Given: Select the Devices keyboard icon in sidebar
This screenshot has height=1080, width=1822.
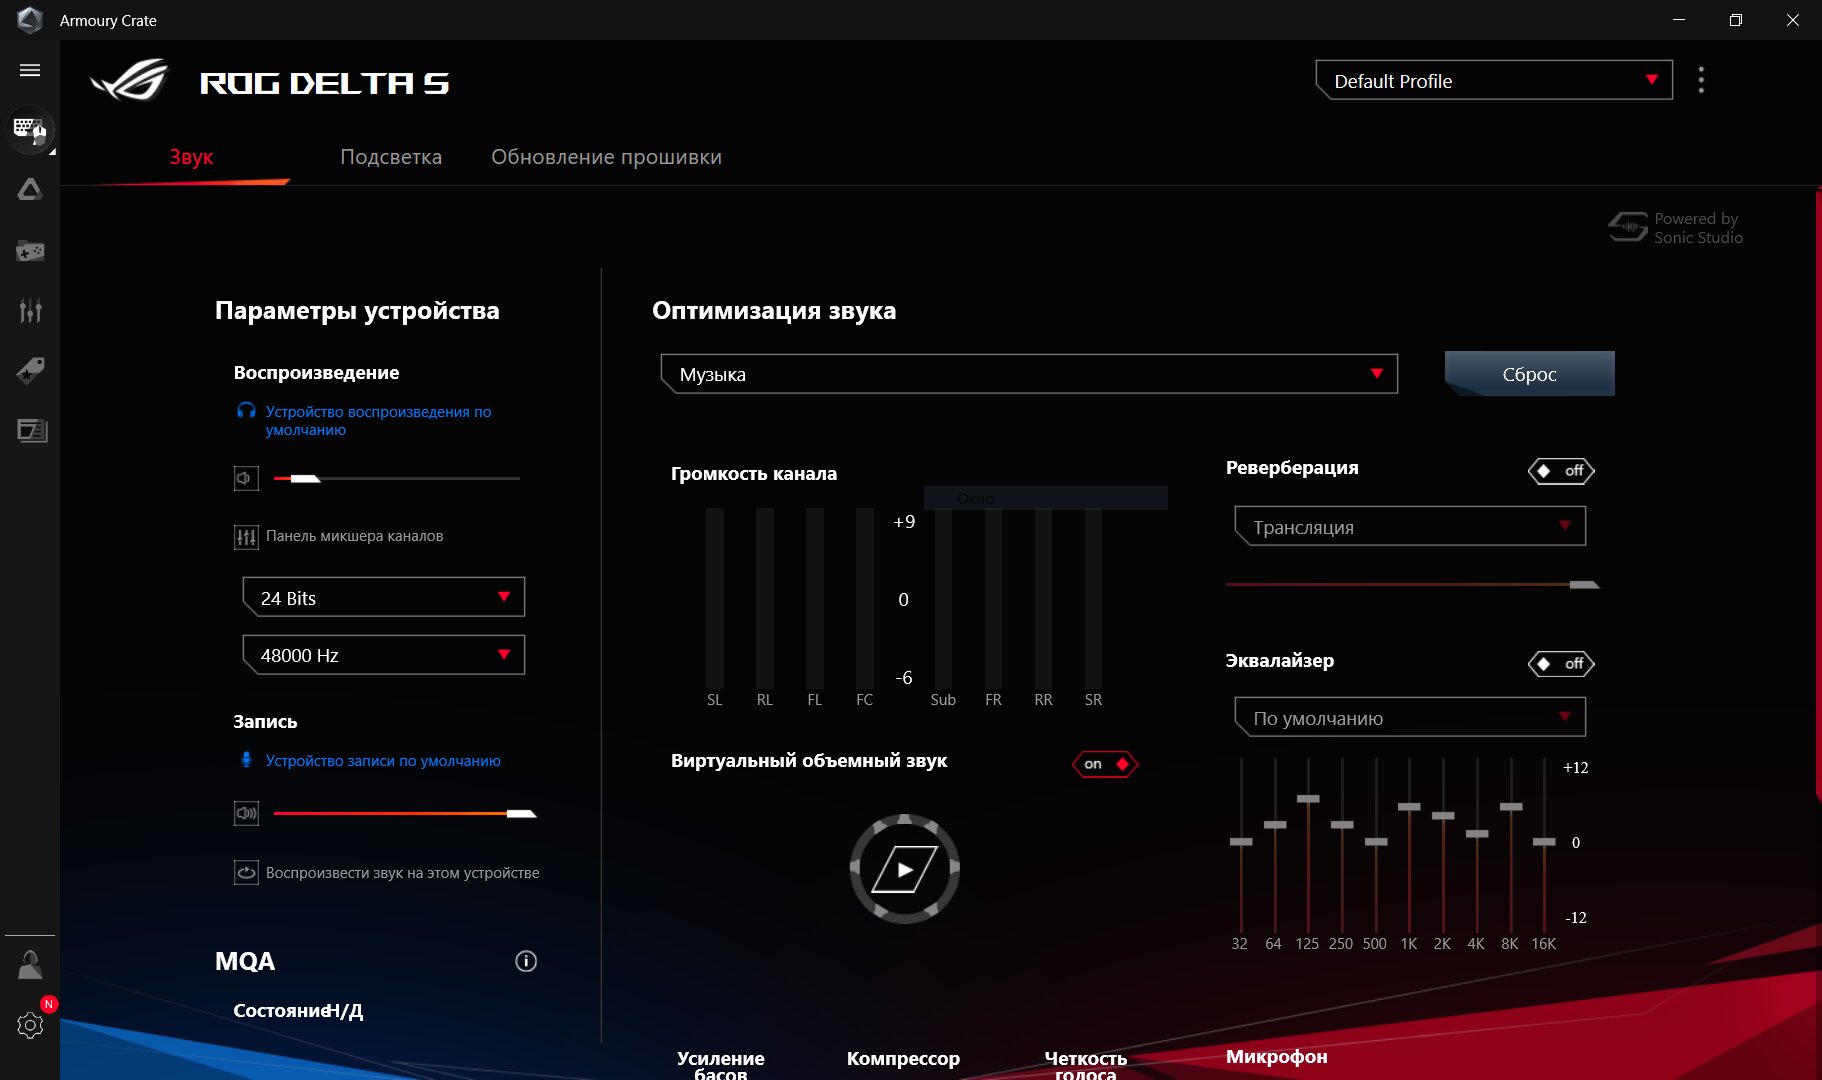Looking at the screenshot, I should (30, 129).
